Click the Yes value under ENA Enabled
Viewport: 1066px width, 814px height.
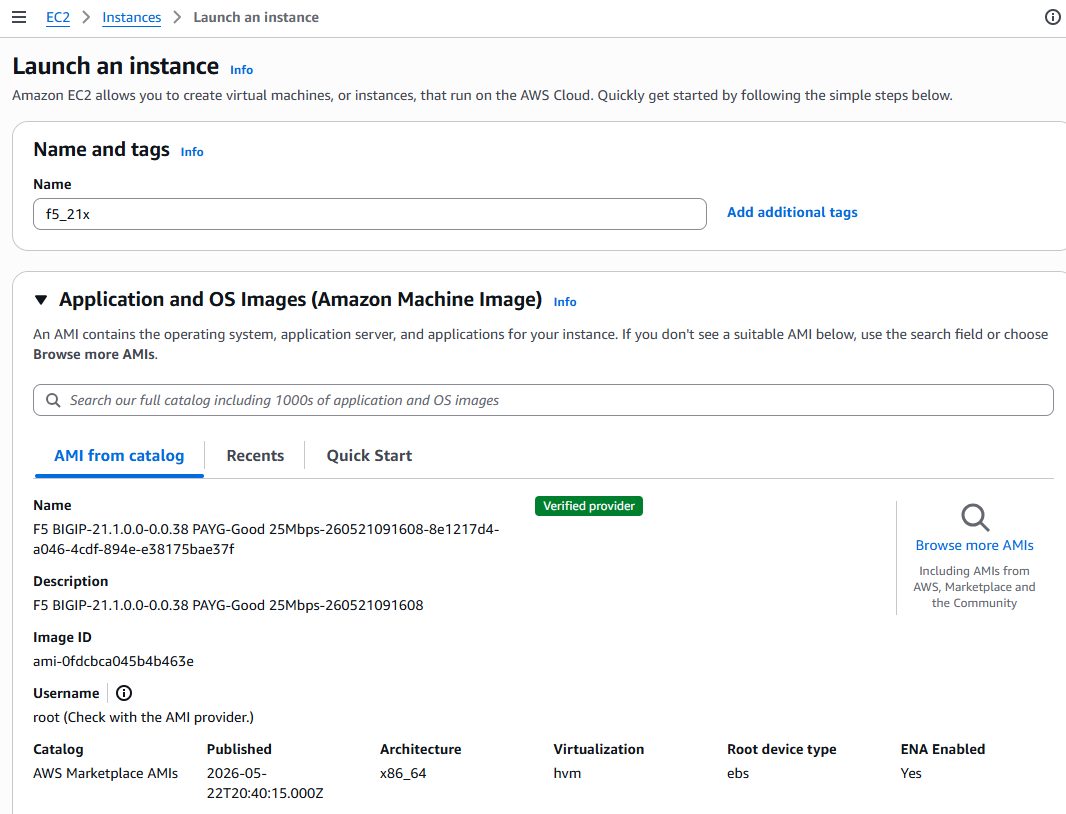pos(911,773)
